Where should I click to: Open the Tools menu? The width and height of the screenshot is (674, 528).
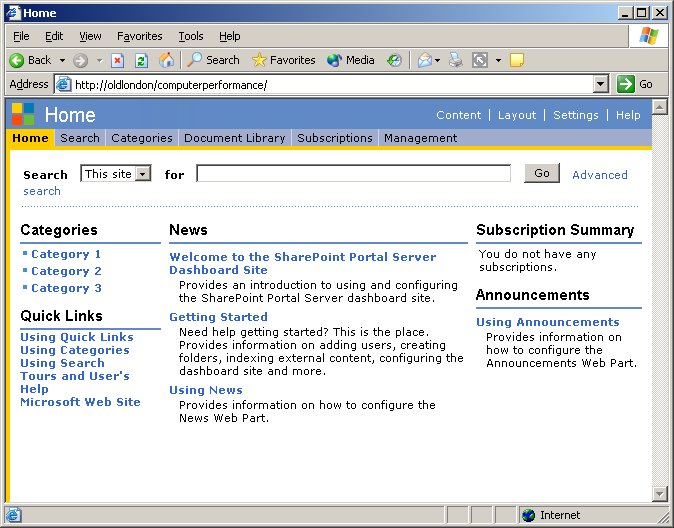(x=191, y=36)
